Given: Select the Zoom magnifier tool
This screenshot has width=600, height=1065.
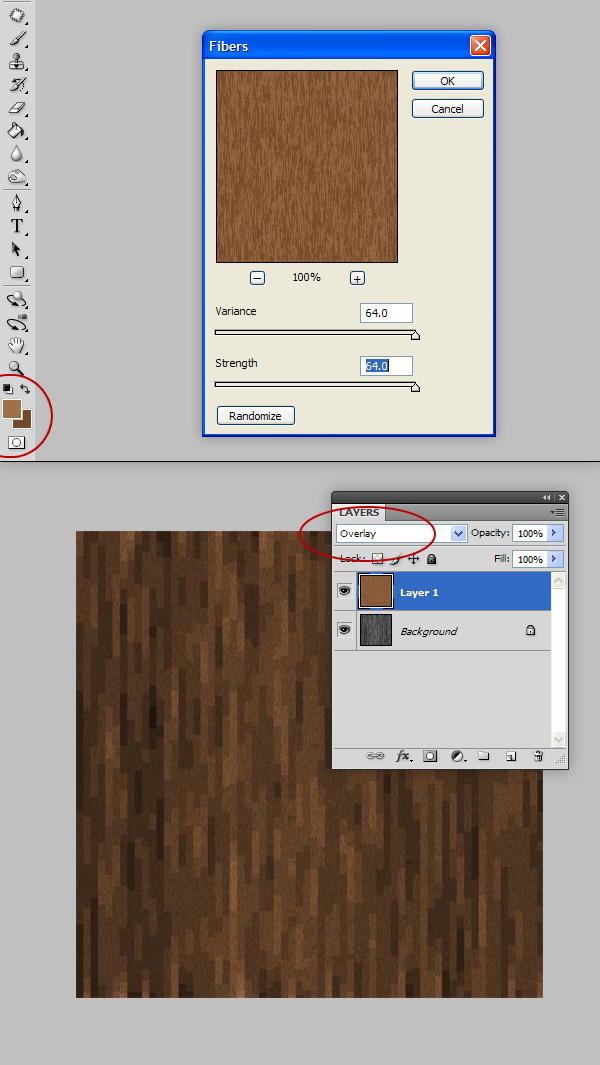Looking at the screenshot, I should click(x=17, y=369).
